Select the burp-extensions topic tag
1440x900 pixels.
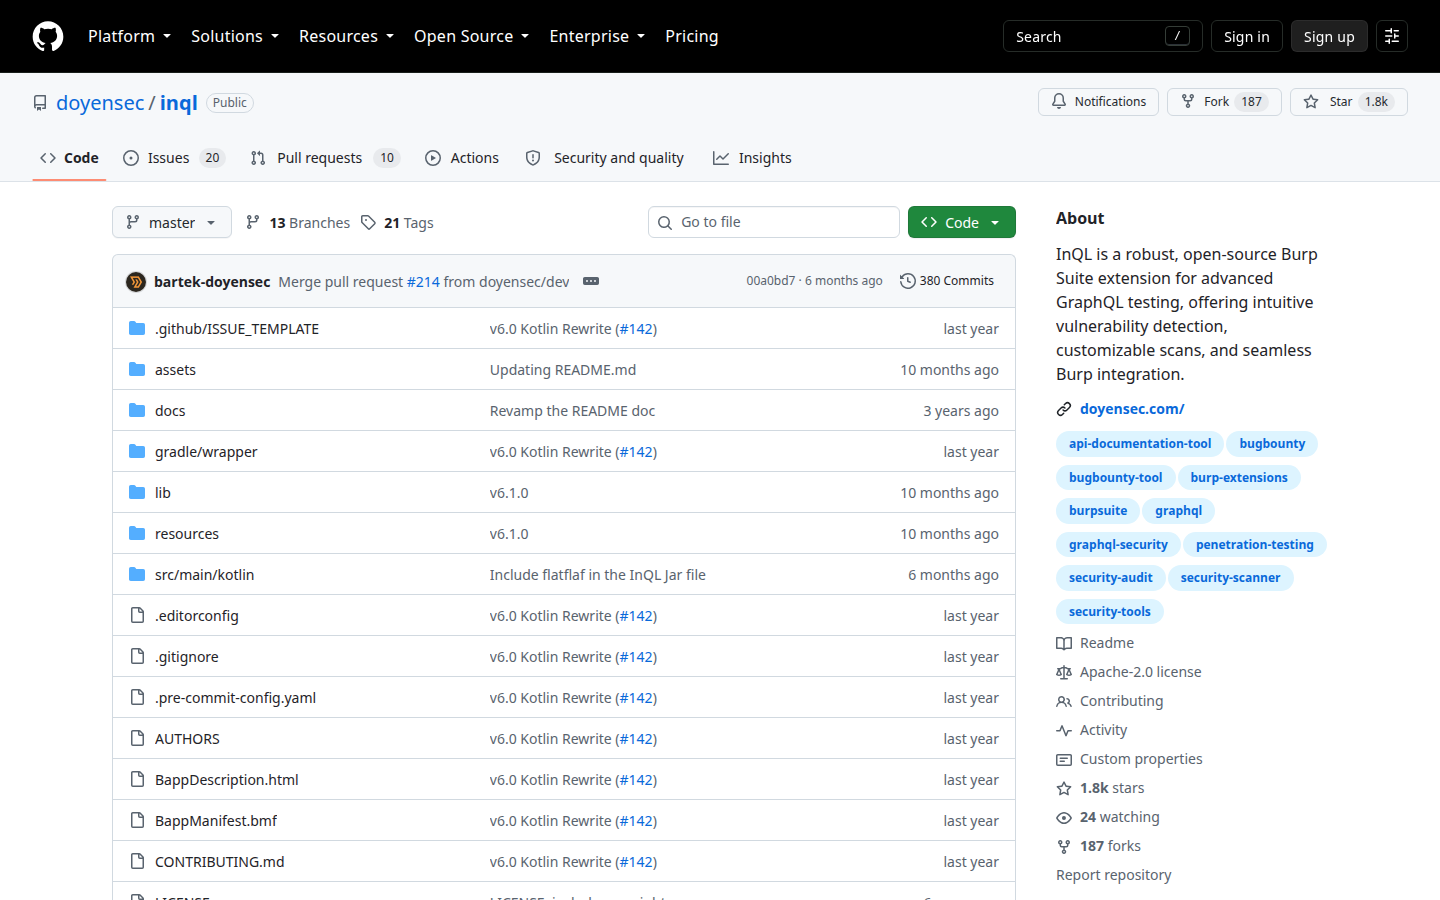(x=1239, y=478)
